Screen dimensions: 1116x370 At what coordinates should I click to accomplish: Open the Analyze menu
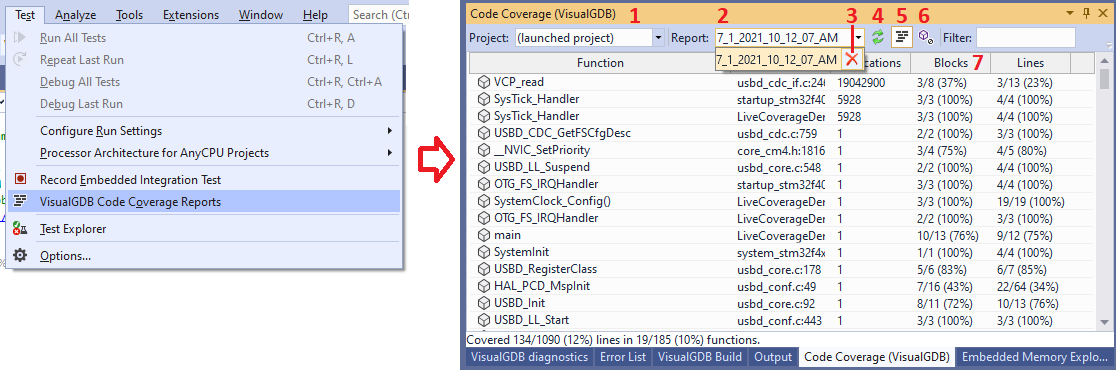tap(75, 14)
